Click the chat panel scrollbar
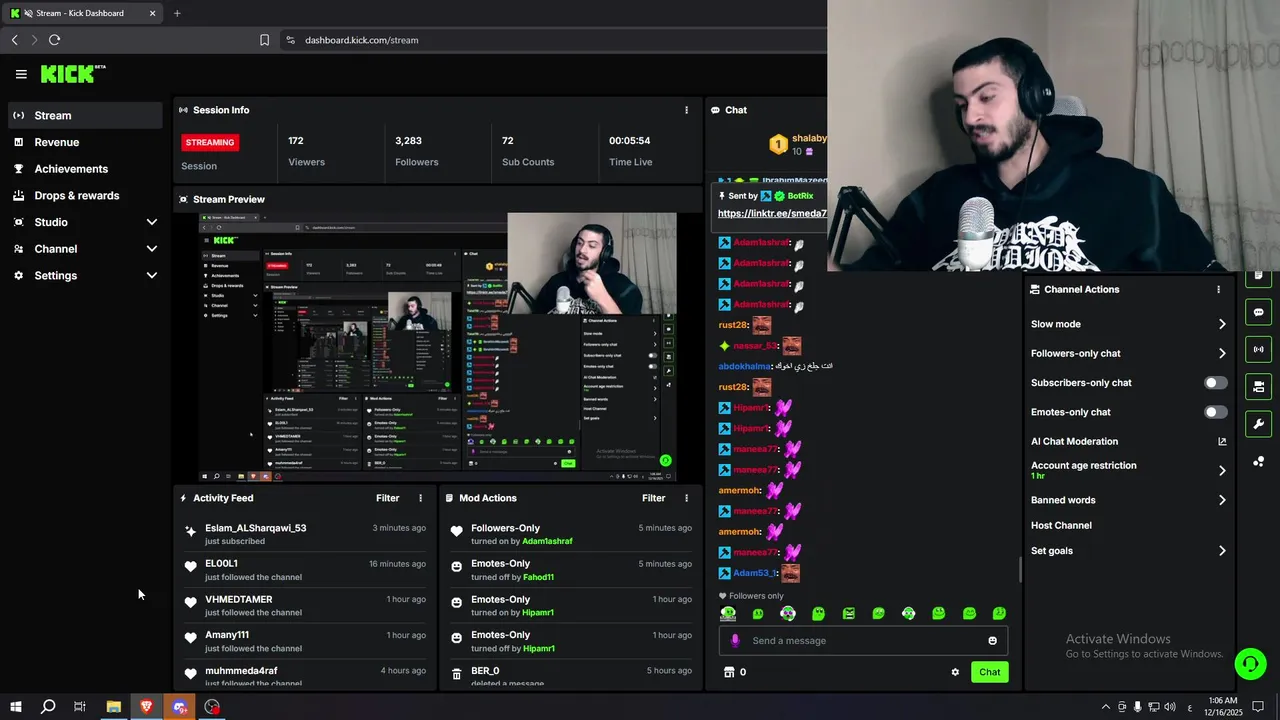This screenshot has height=720, width=1280. point(1020,570)
